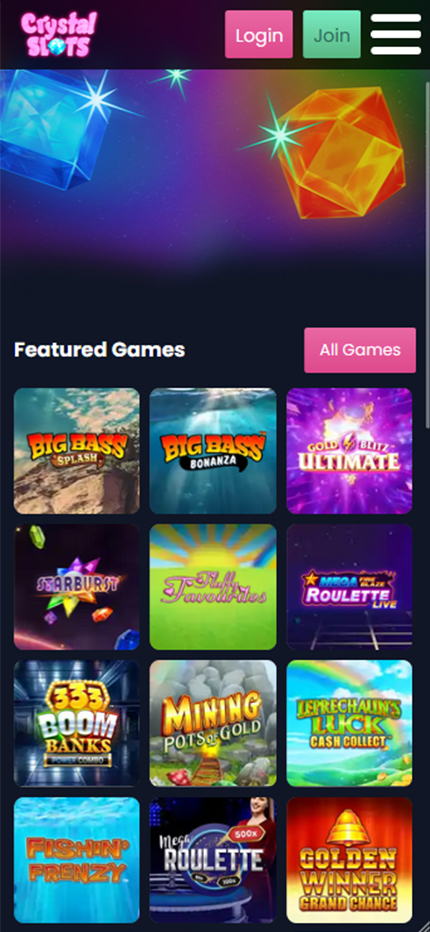Play the Starburst slot game

click(x=77, y=587)
